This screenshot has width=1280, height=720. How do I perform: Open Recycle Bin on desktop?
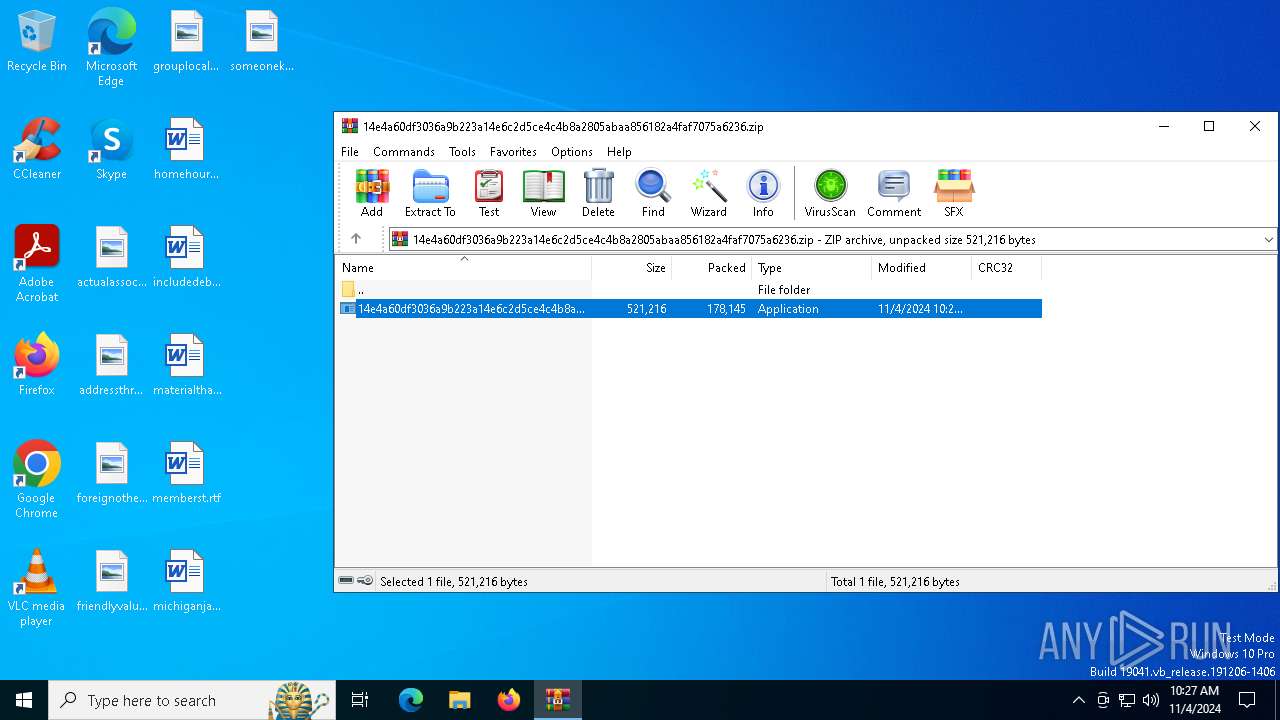37,42
